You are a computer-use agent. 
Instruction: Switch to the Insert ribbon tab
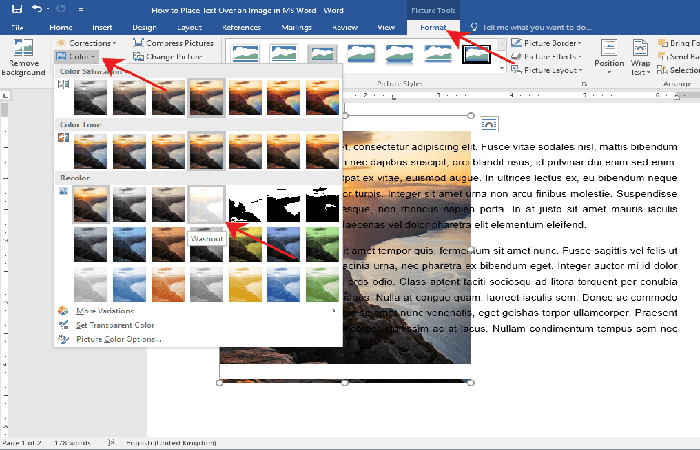(x=101, y=26)
